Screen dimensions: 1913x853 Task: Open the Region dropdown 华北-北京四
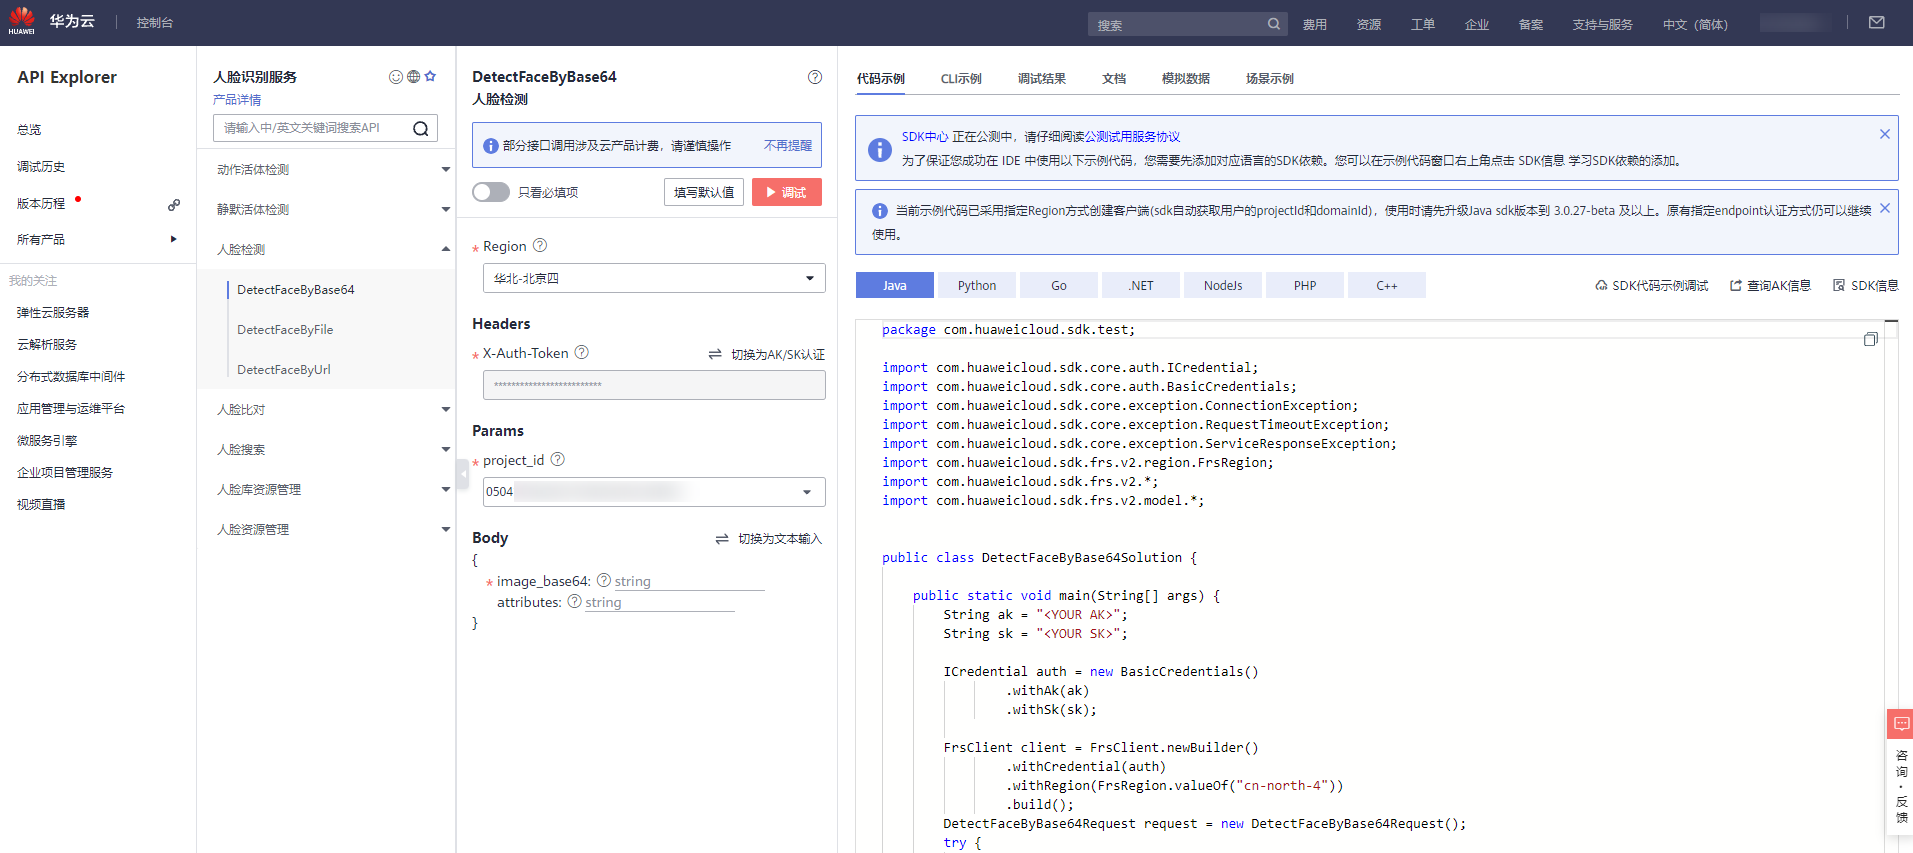point(654,278)
